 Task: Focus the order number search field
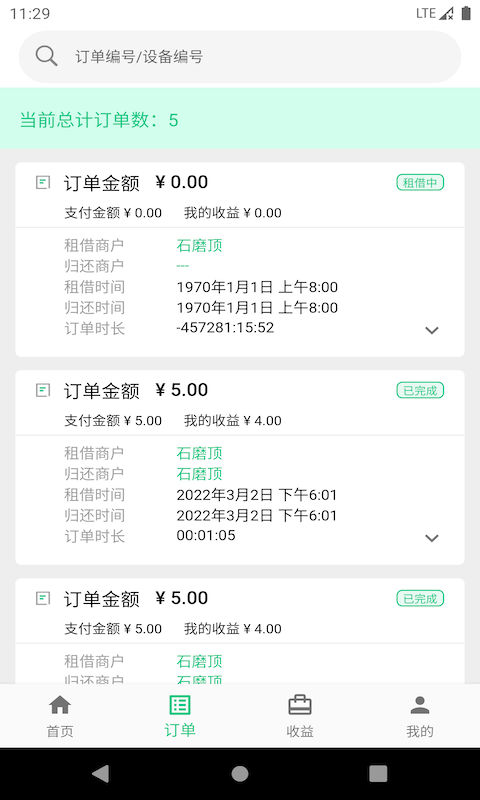[x=240, y=57]
